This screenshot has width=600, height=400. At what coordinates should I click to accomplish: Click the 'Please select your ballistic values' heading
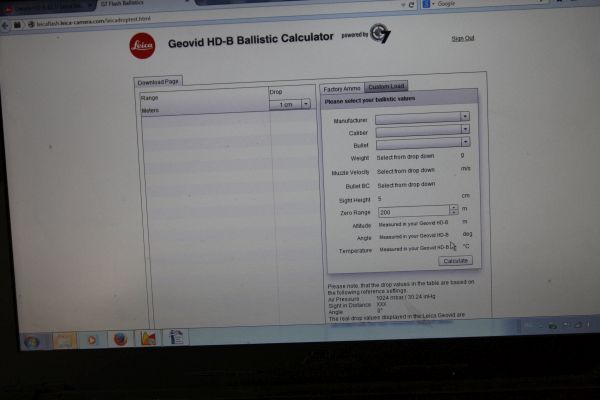point(370,100)
